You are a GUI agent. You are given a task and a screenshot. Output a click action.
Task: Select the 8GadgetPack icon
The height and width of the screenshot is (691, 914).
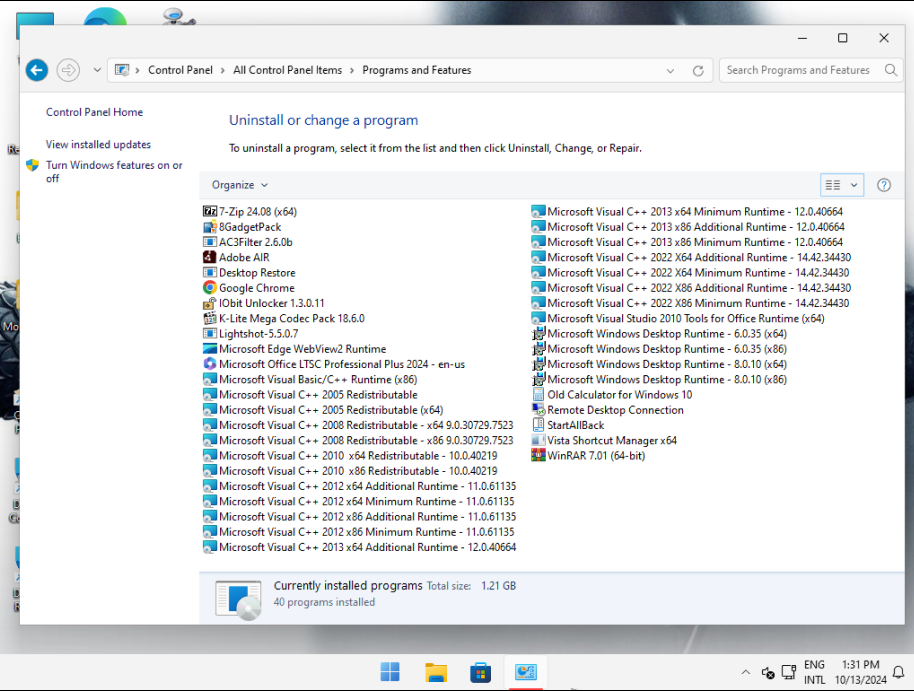coord(210,227)
